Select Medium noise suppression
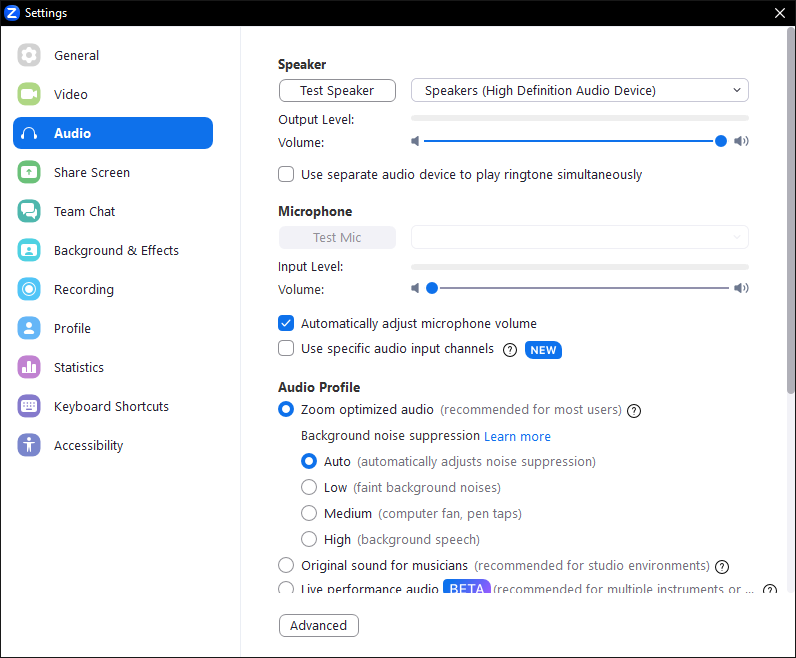Viewport: 796px width, 658px height. tap(309, 513)
